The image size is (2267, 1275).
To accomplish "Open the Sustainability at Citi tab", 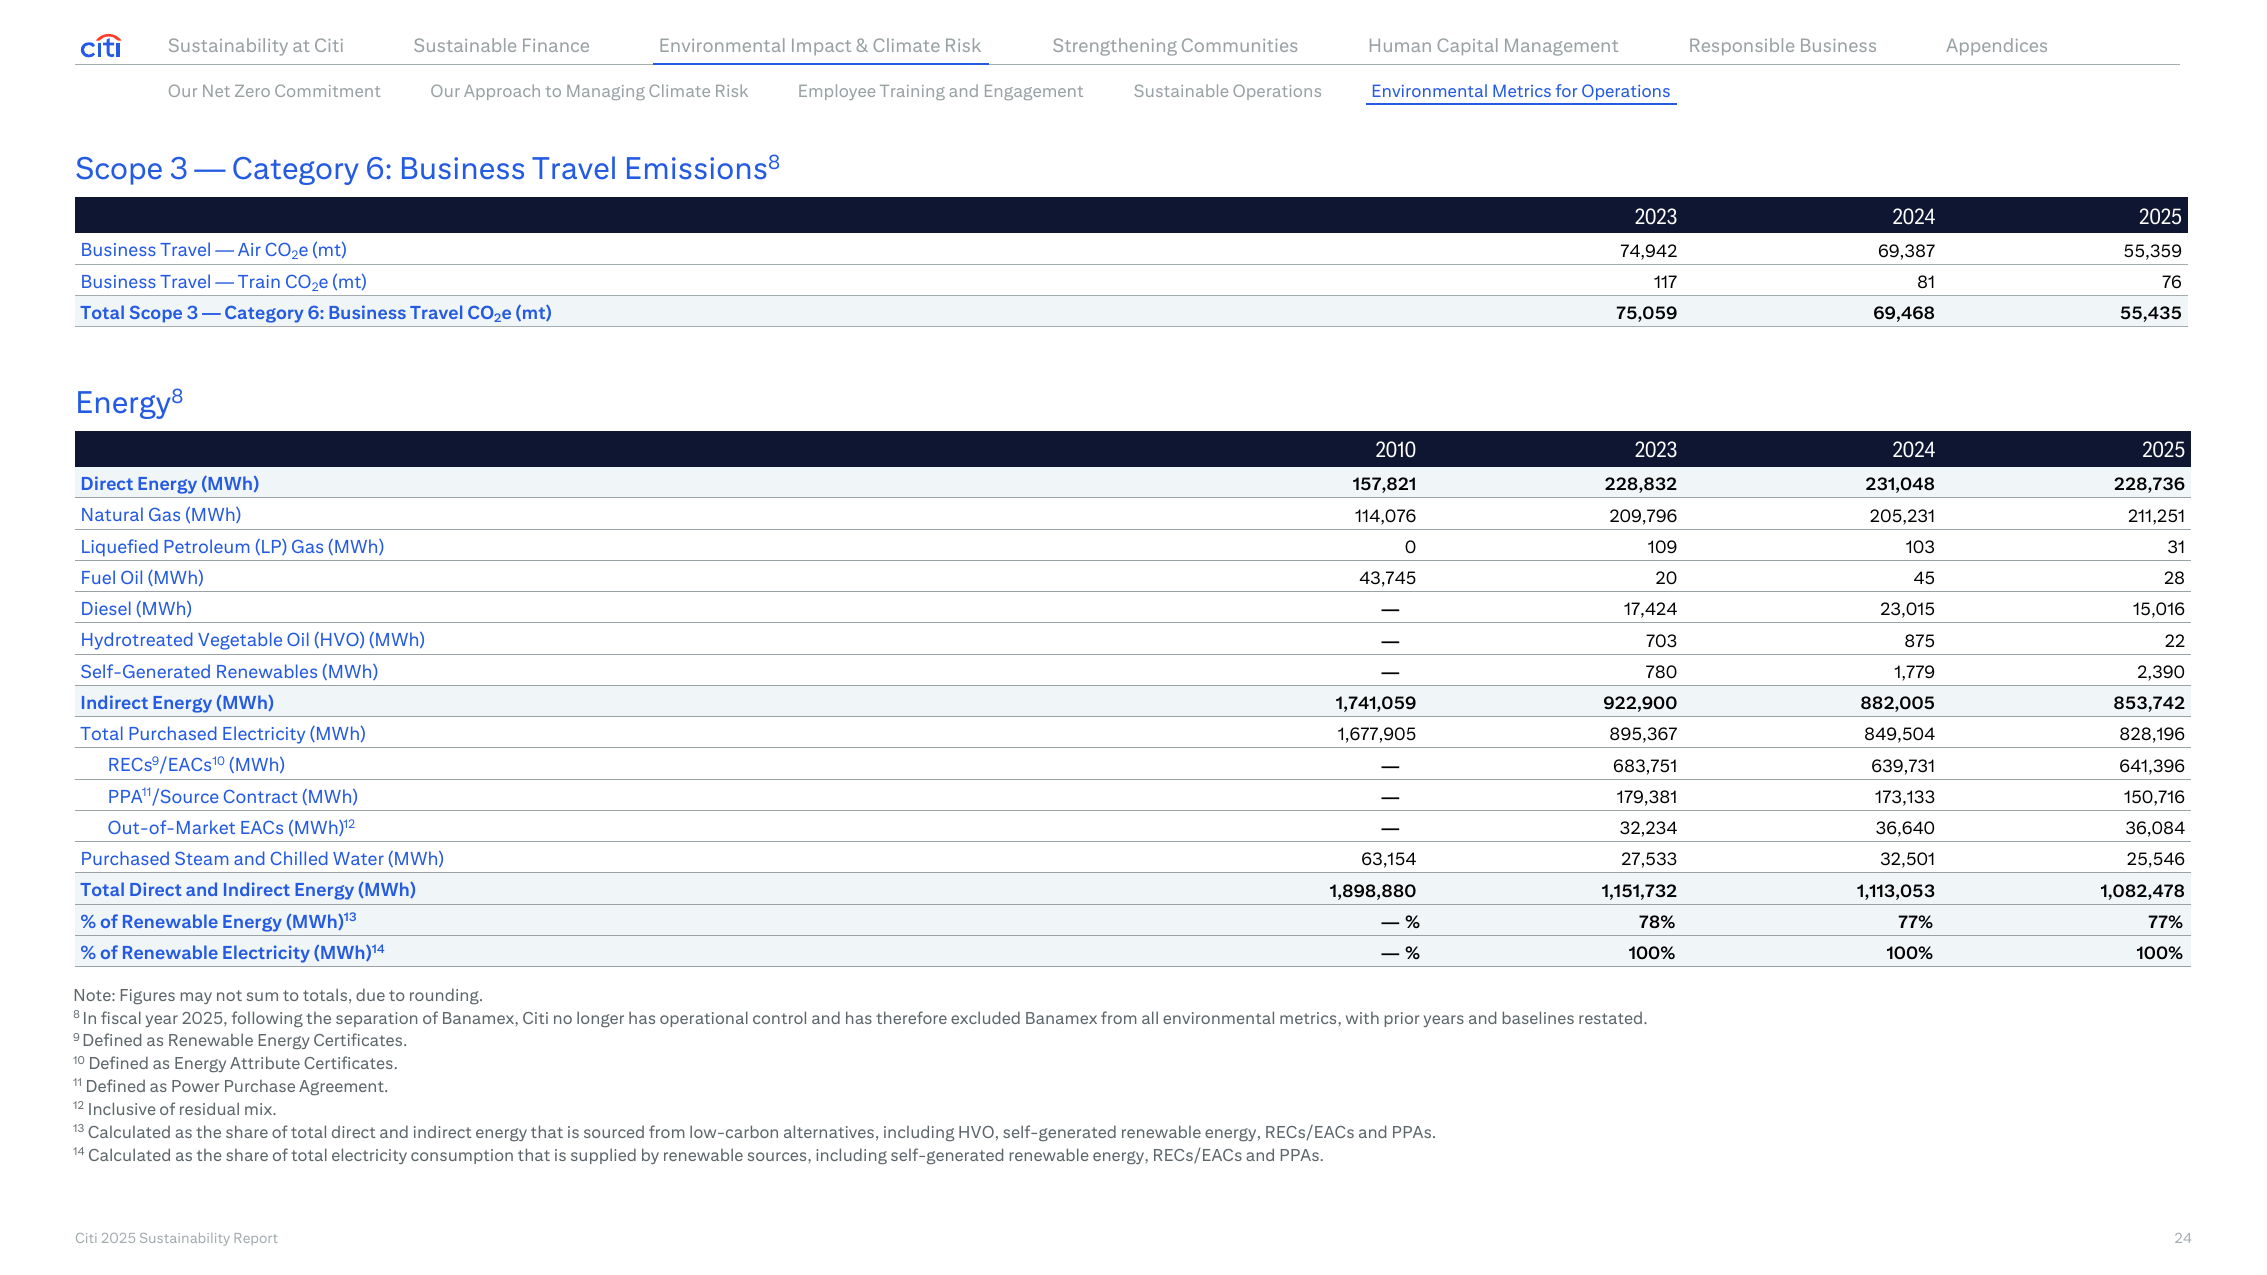I will coord(256,46).
